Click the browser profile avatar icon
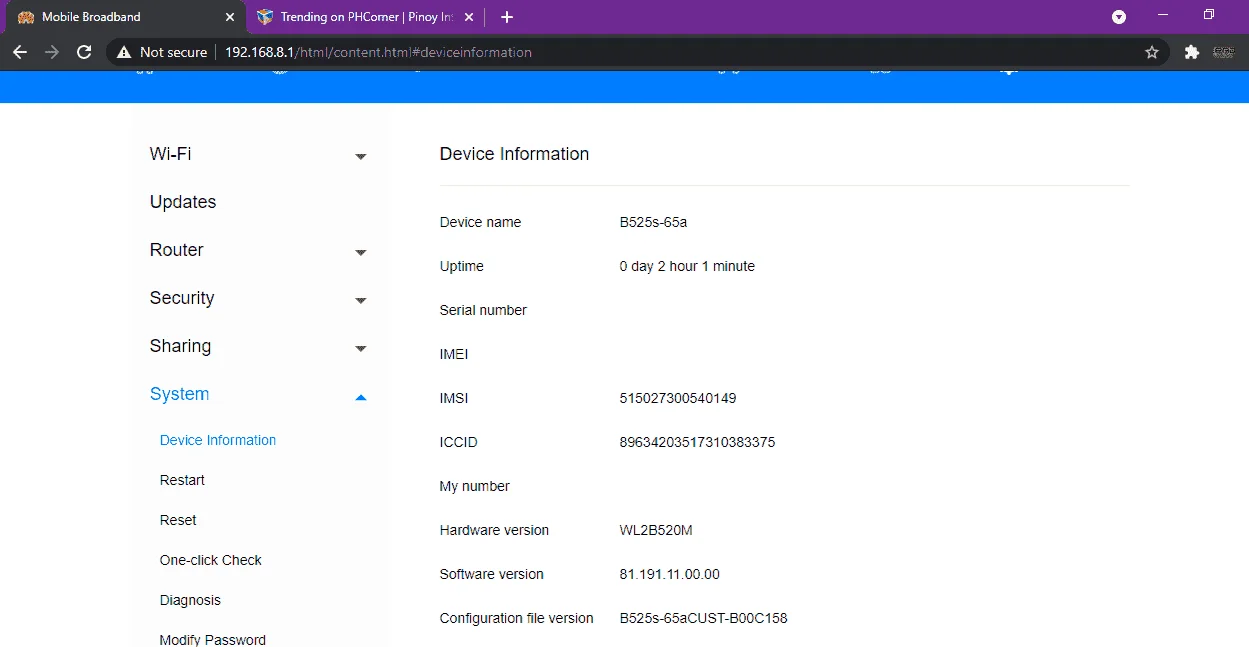 (1223, 52)
